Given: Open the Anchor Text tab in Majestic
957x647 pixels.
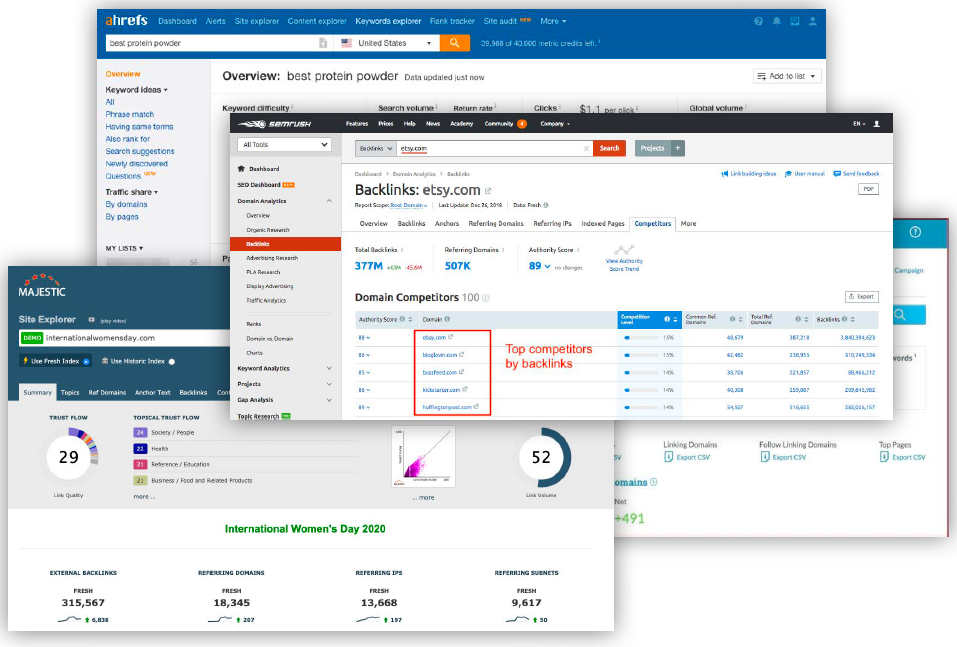Looking at the screenshot, I should 153,393.
